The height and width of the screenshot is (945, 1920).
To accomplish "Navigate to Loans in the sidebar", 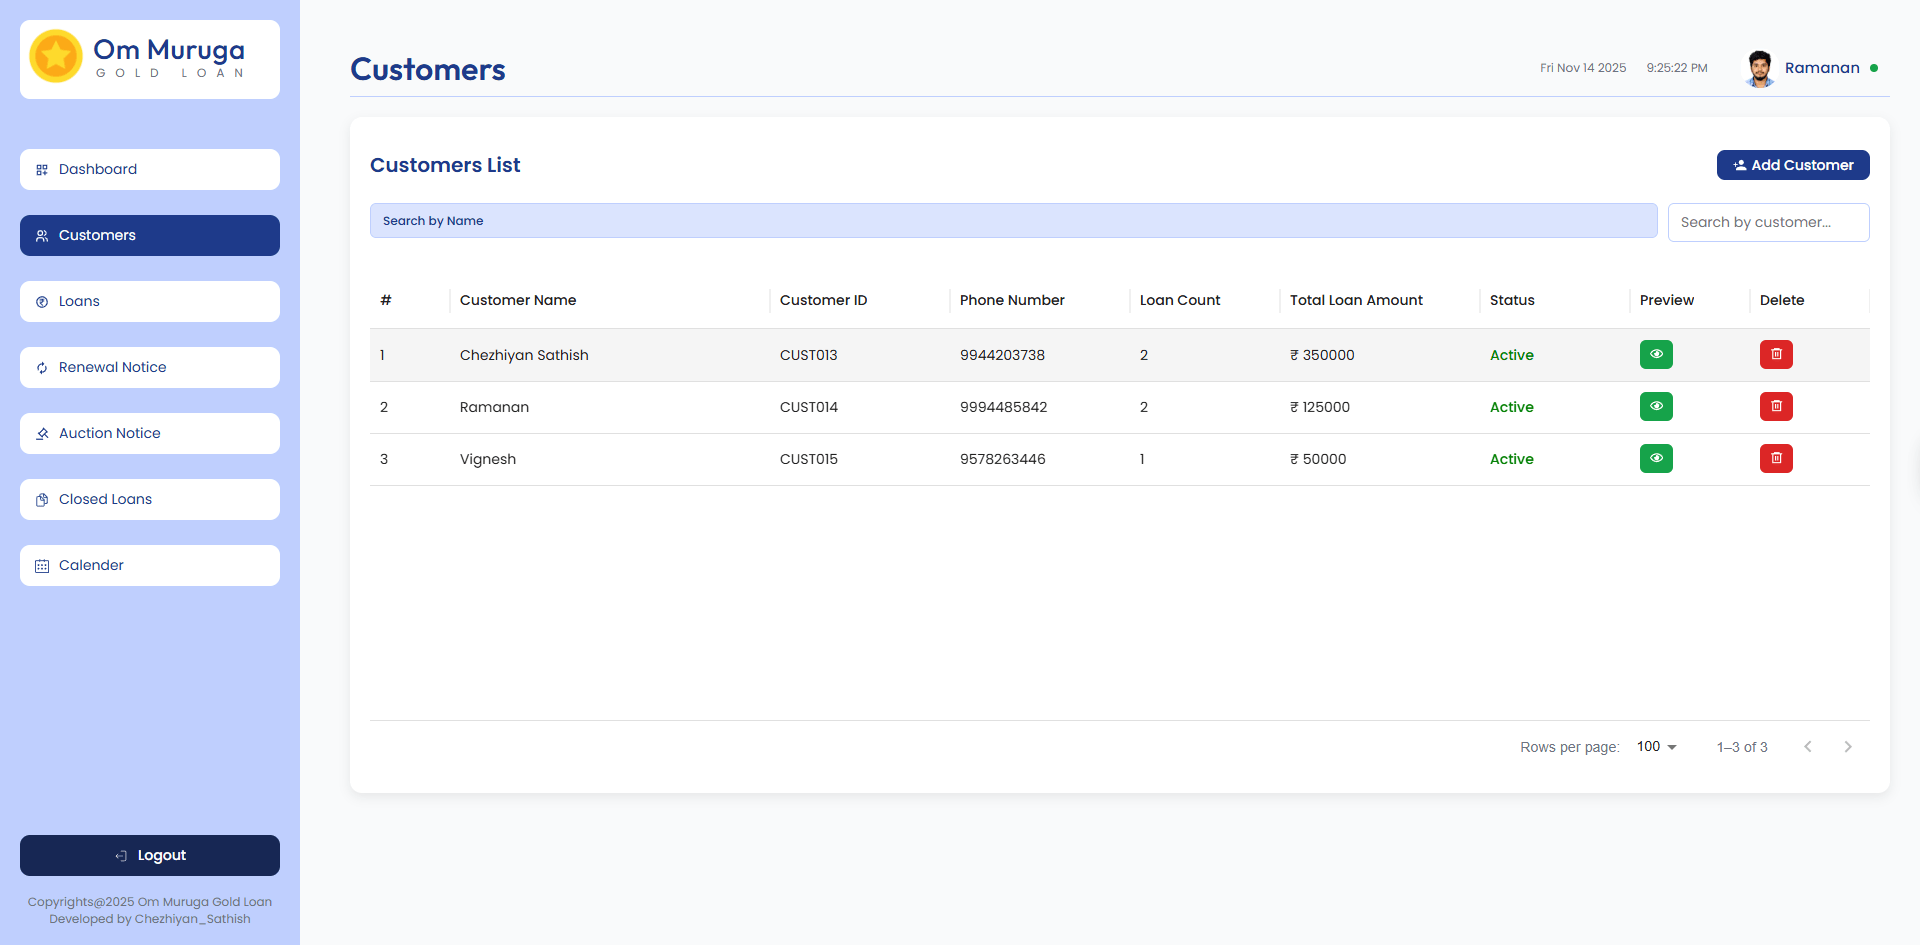I will (150, 301).
